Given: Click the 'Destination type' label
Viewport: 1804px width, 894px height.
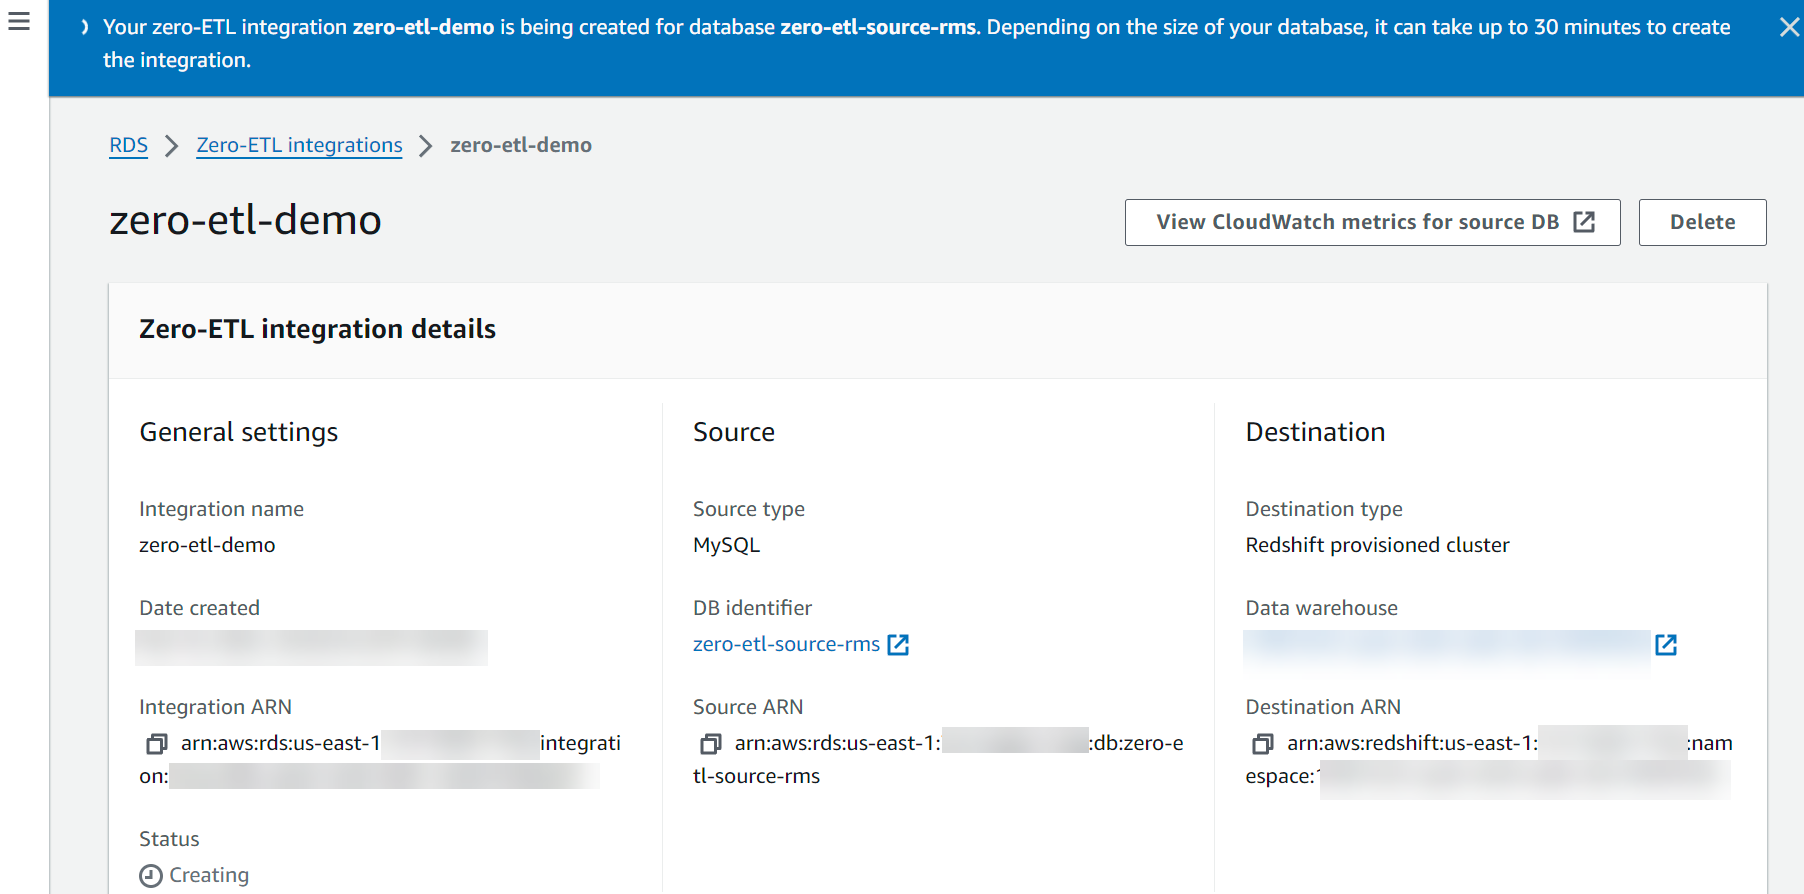Looking at the screenshot, I should tap(1324, 509).
